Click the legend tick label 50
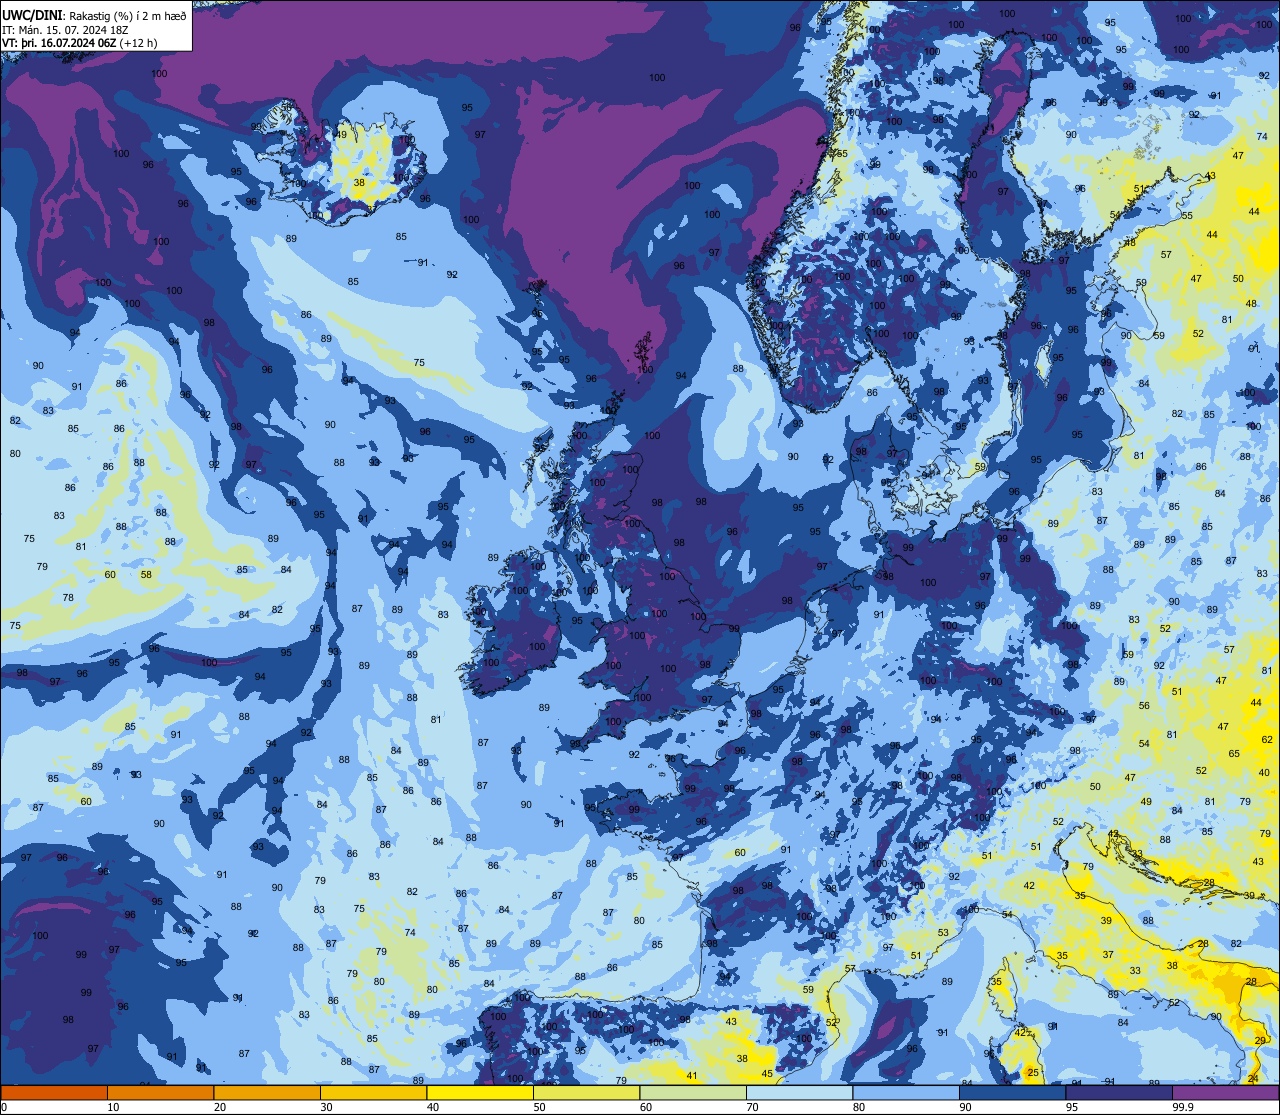1280x1115 pixels. pos(539,1107)
